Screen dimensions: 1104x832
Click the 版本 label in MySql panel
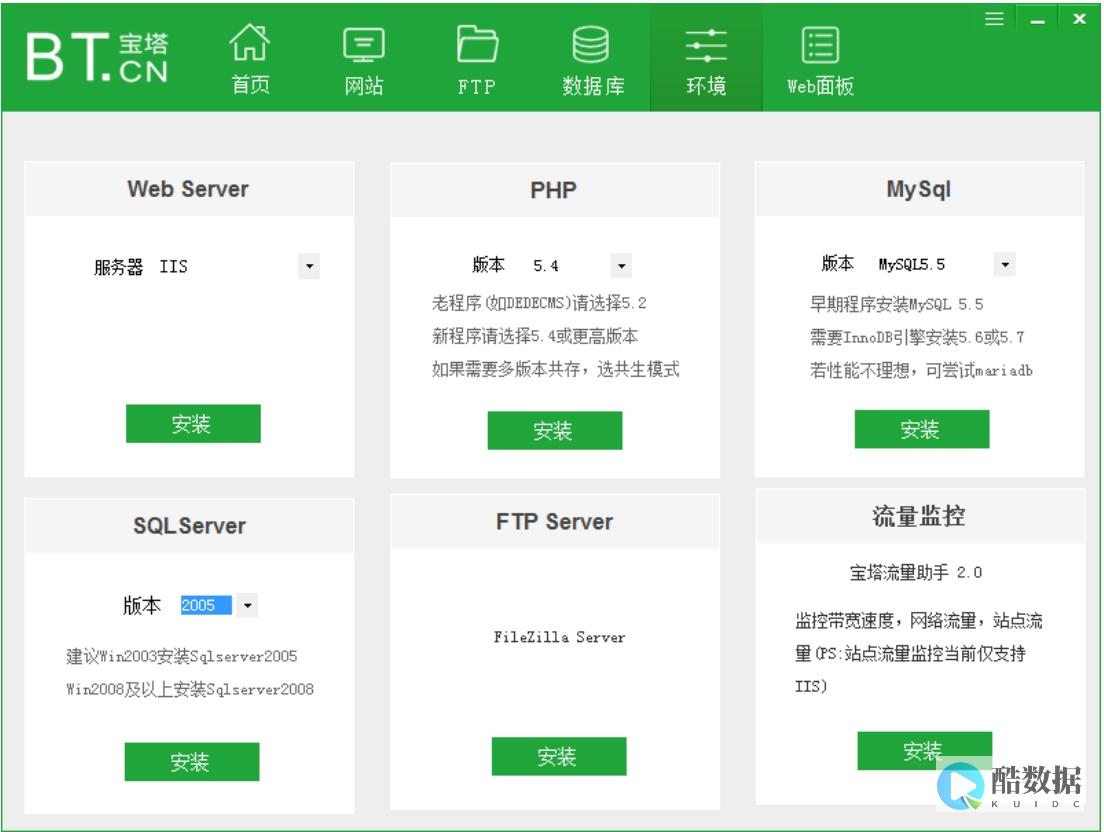(838, 263)
